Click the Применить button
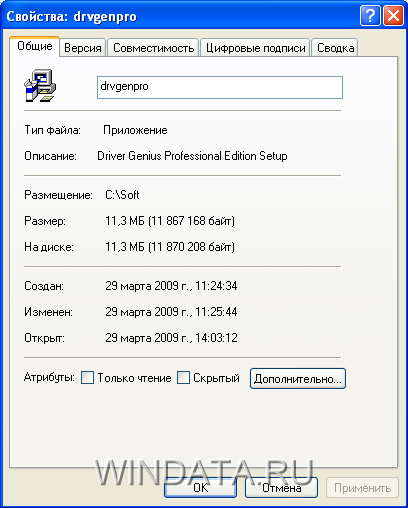Image resolution: width=408 pixels, height=508 pixels. pyautogui.click(x=362, y=488)
